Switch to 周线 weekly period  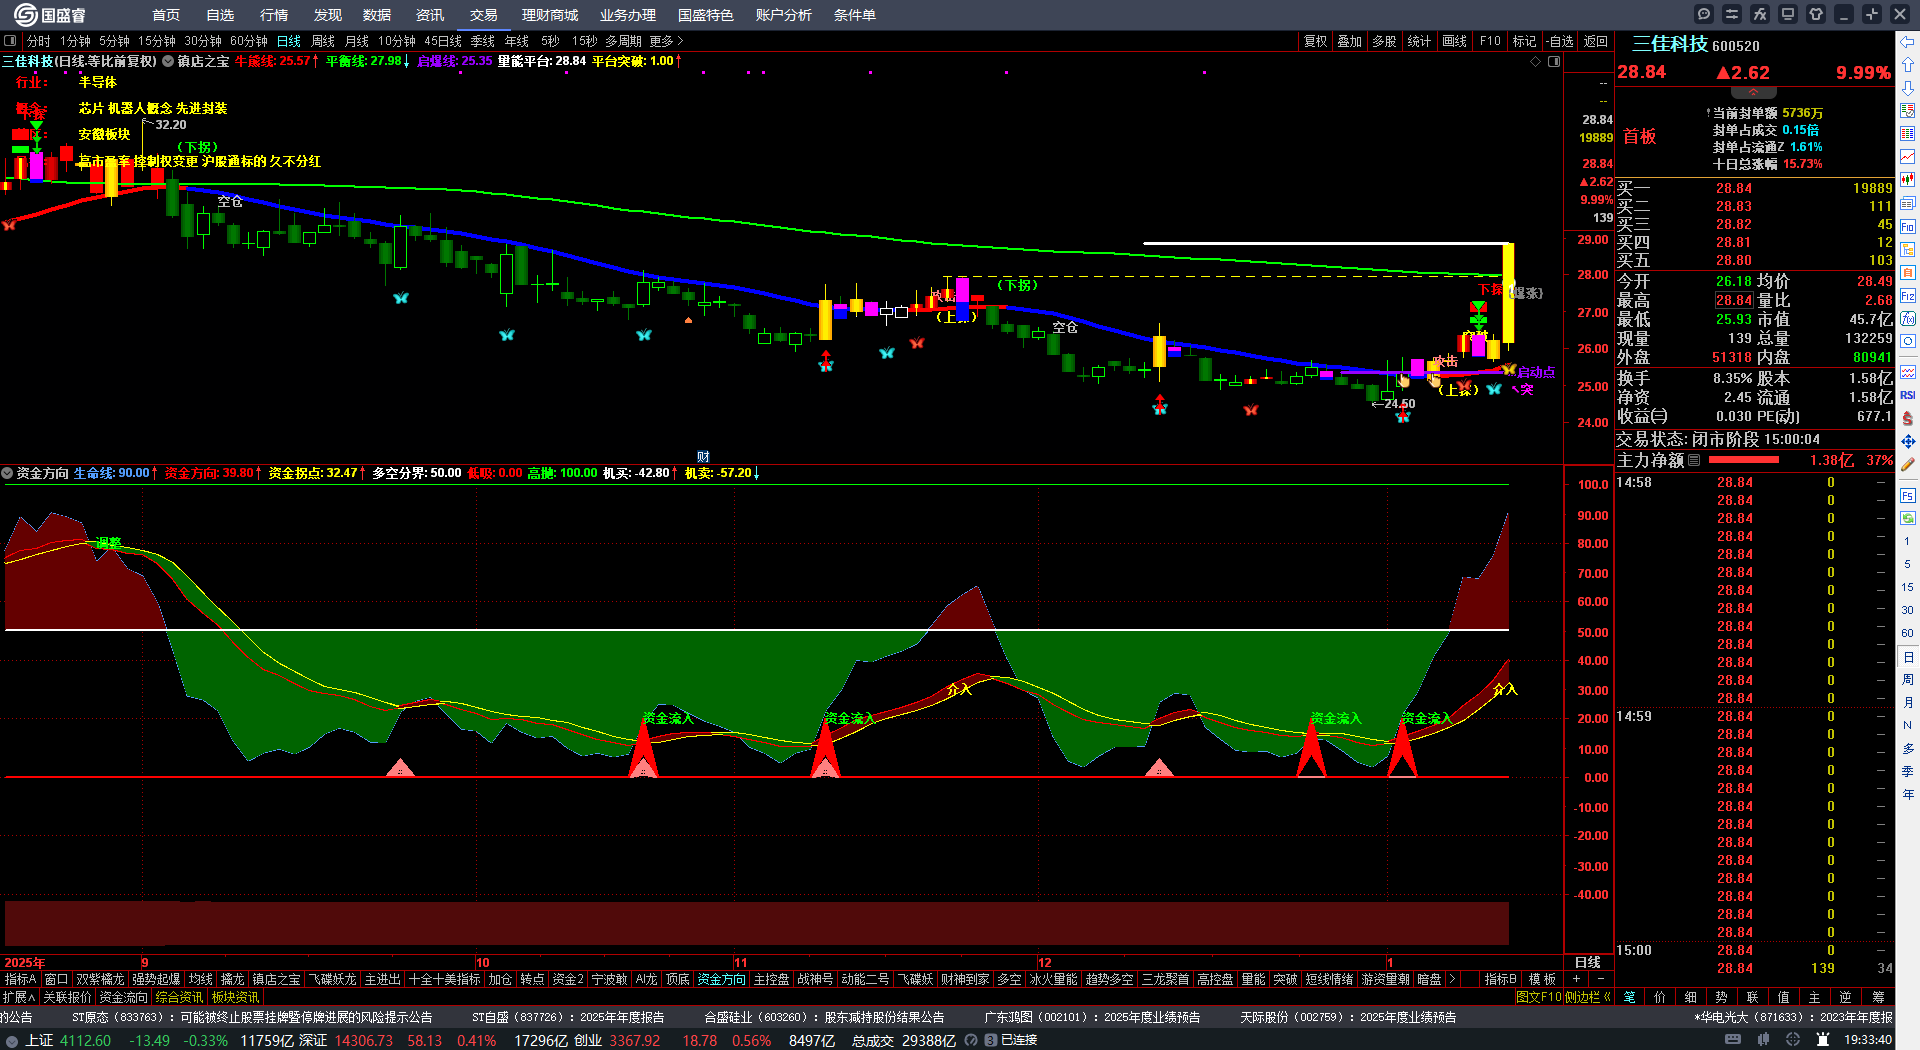click(323, 41)
